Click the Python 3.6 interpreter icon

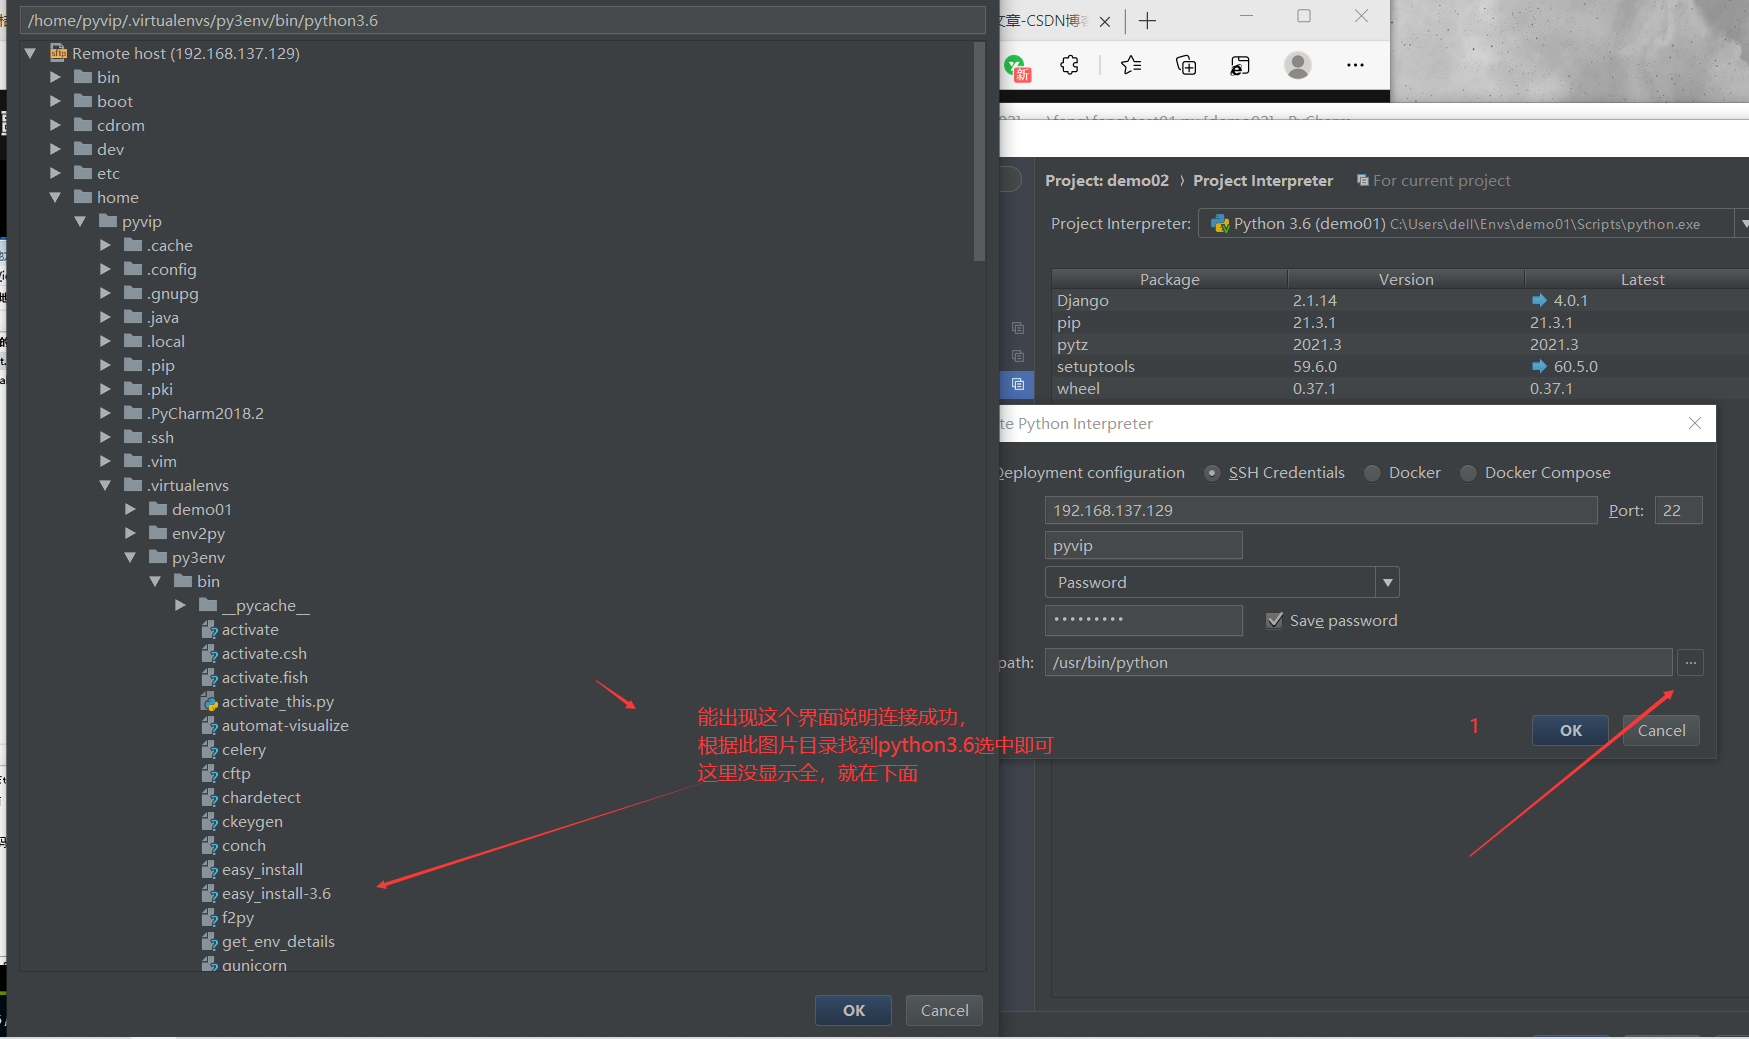point(1221,223)
